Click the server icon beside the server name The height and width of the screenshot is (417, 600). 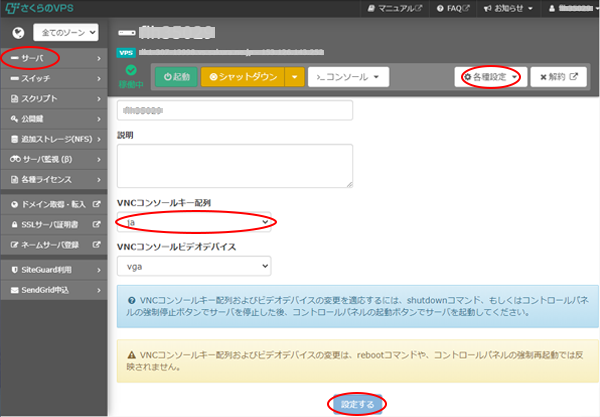(127, 33)
